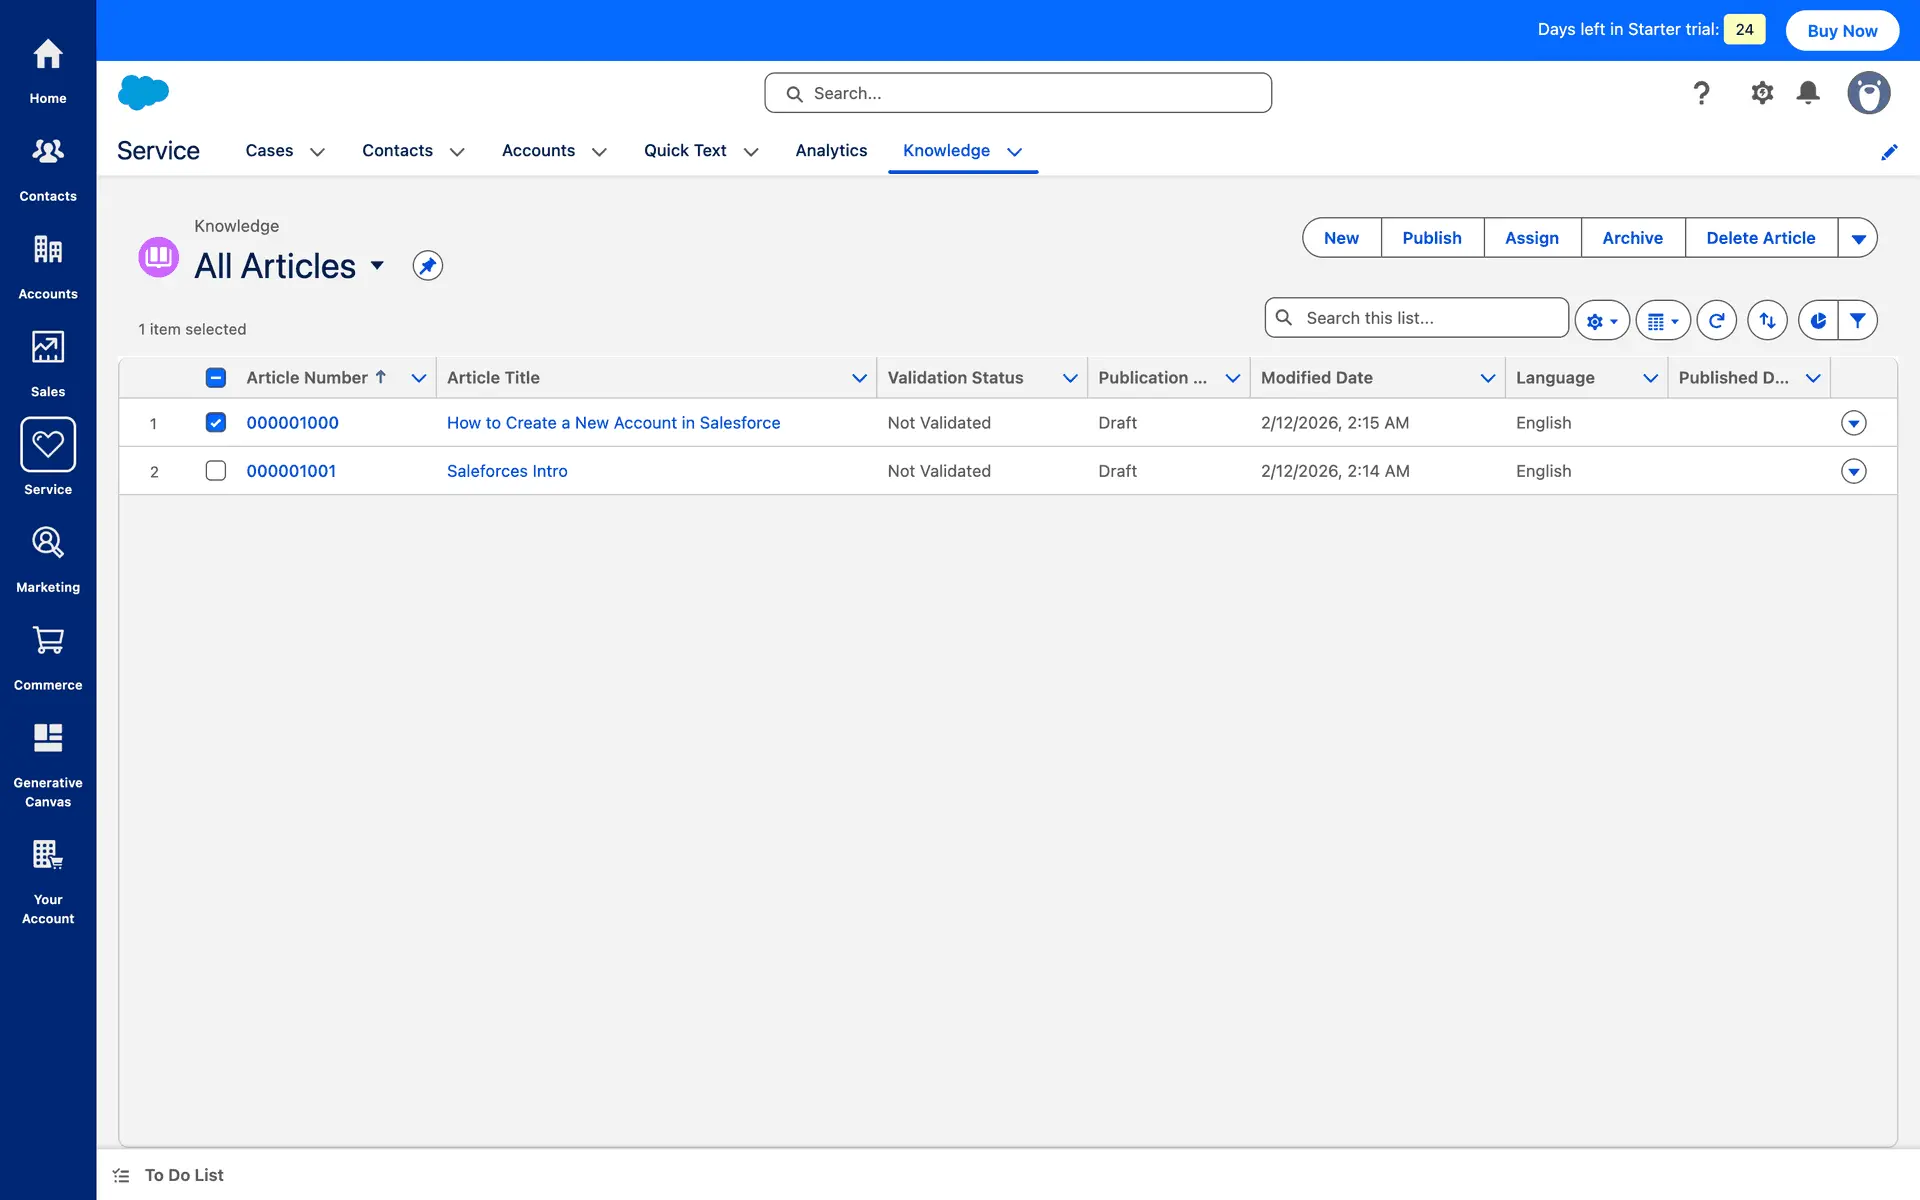Refresh the articles list
The height and width of the screenshot is (1200, 1920).
[1716, 321]
